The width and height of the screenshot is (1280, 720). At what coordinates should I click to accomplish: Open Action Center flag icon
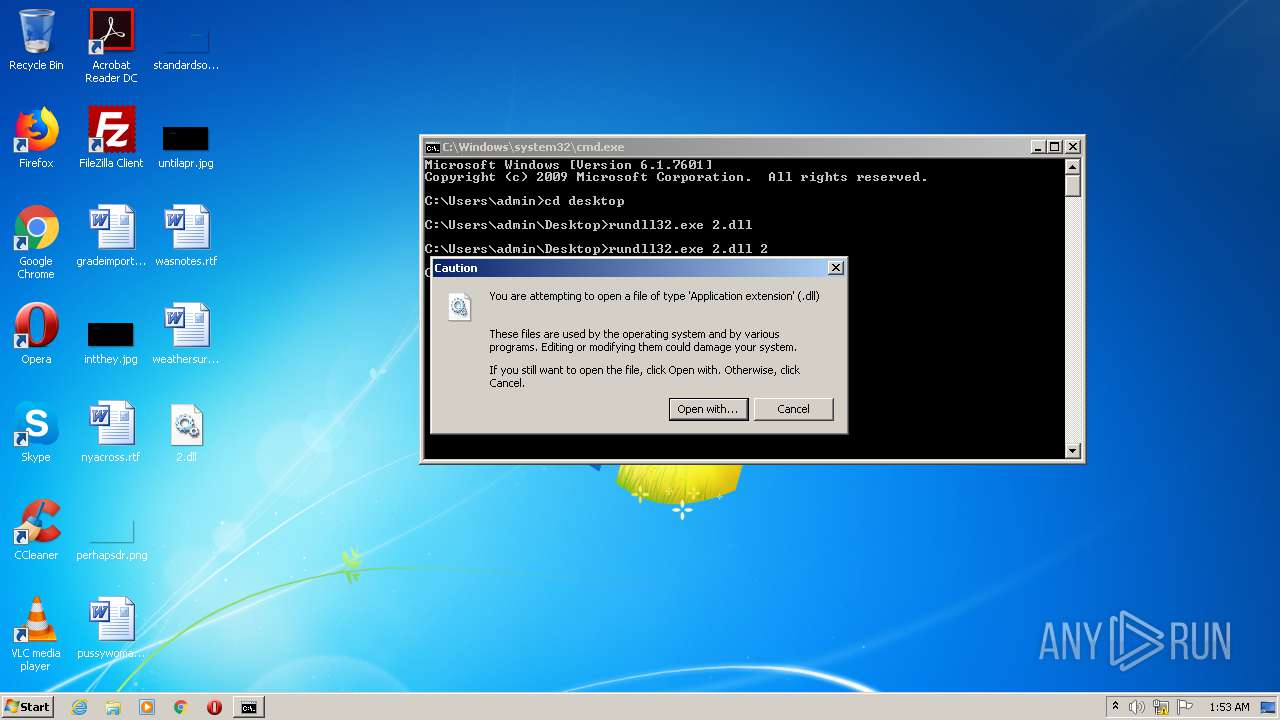[x=1185, y=707]
